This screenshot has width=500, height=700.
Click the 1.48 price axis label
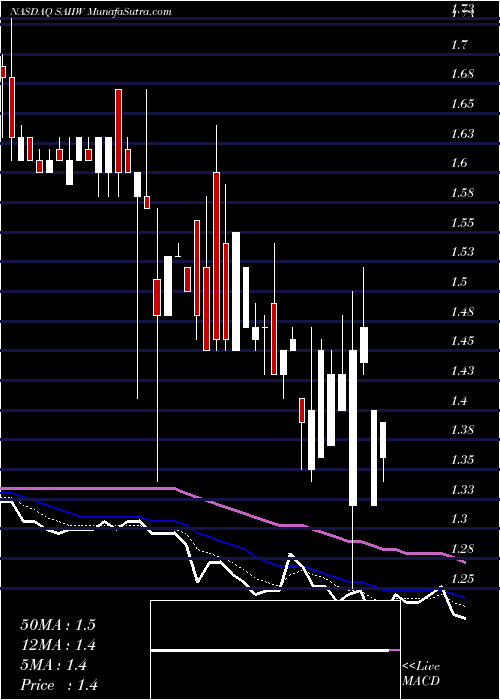coord(464,311)
